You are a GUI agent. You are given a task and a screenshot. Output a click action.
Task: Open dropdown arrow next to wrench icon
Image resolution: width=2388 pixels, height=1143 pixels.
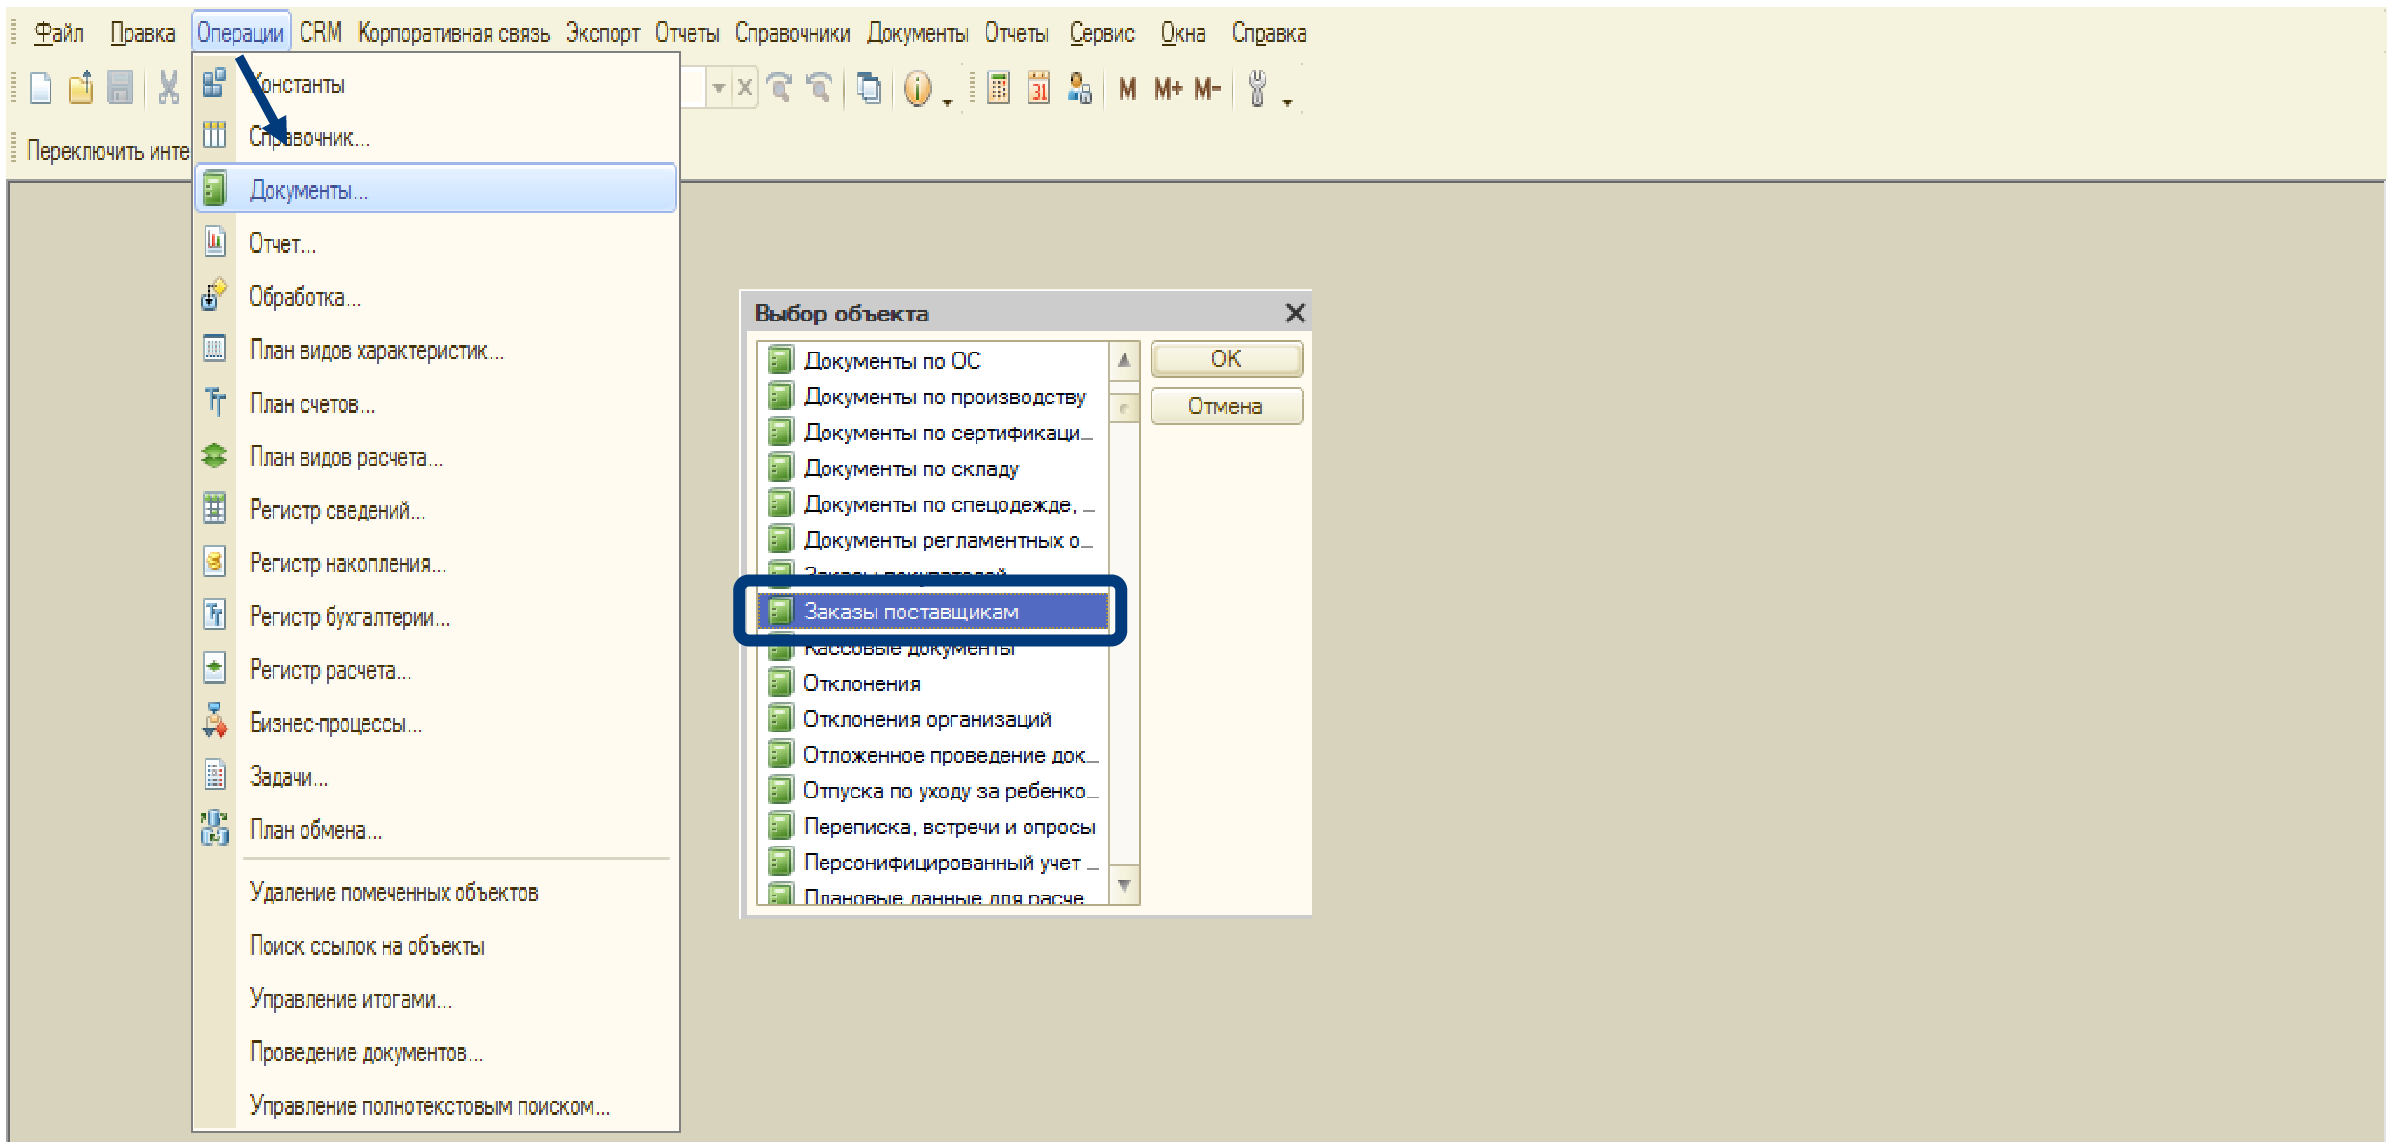coord(1287,102)
